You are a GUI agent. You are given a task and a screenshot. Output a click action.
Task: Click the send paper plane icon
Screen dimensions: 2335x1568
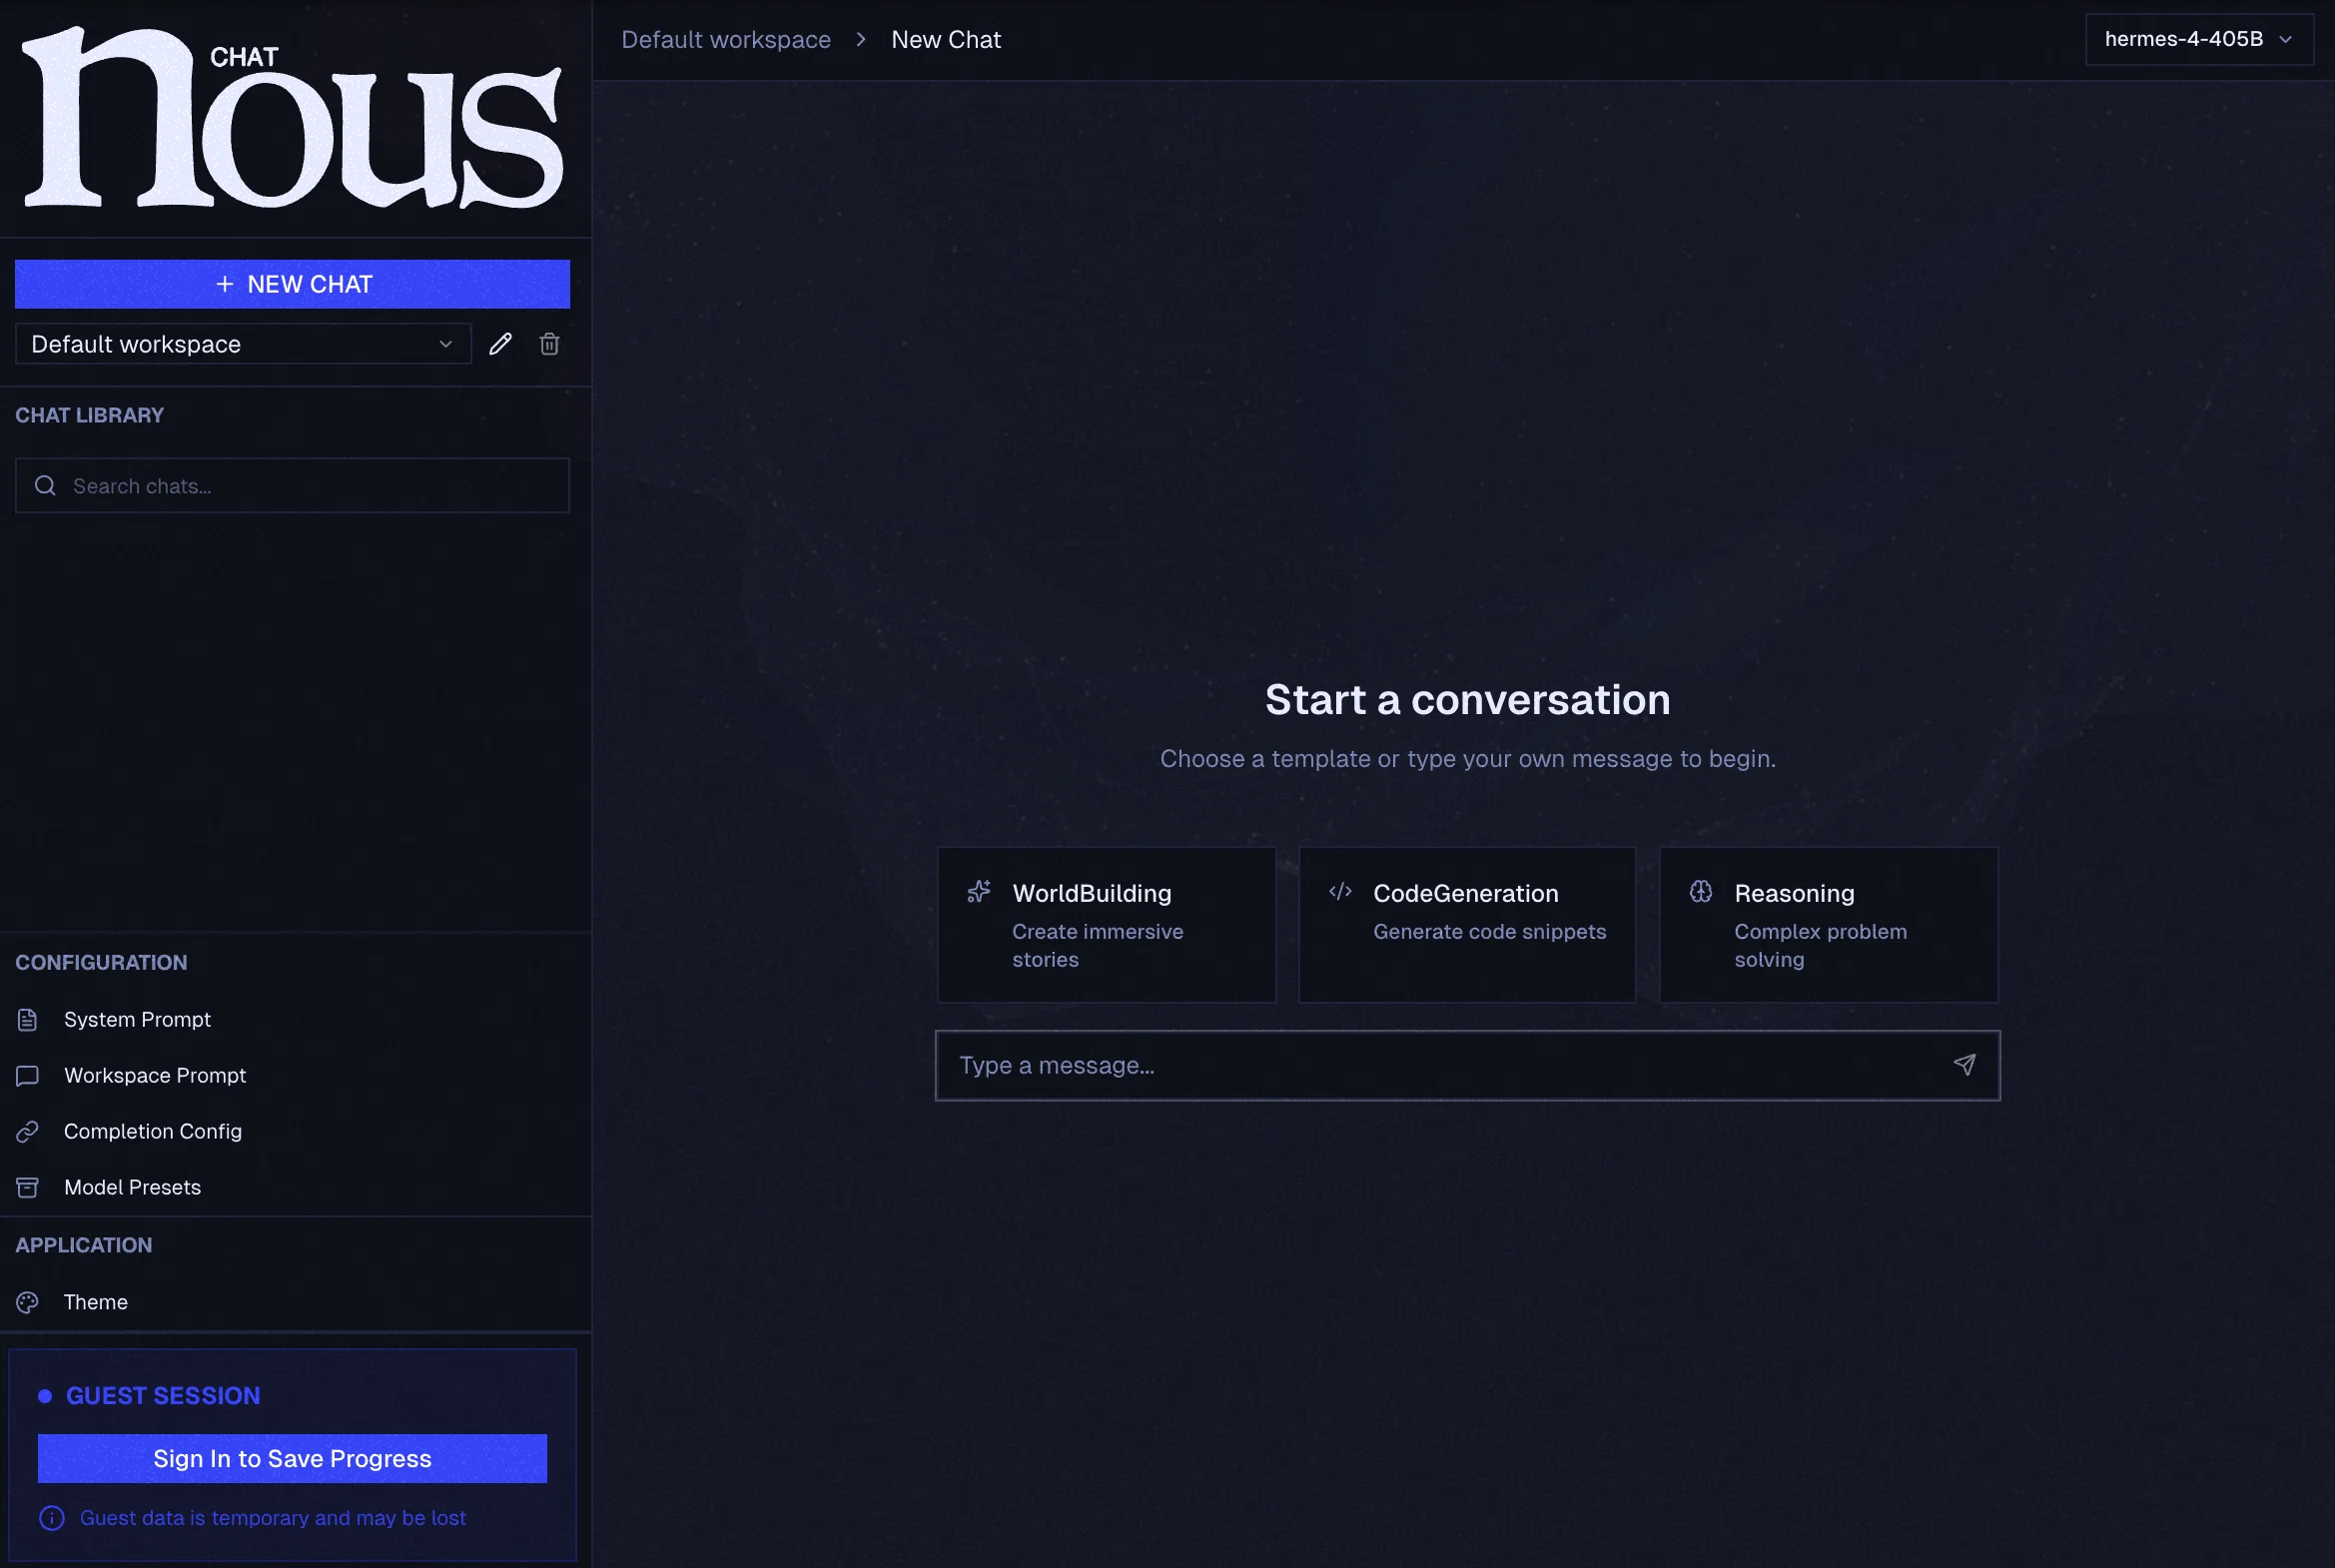1965,1065
